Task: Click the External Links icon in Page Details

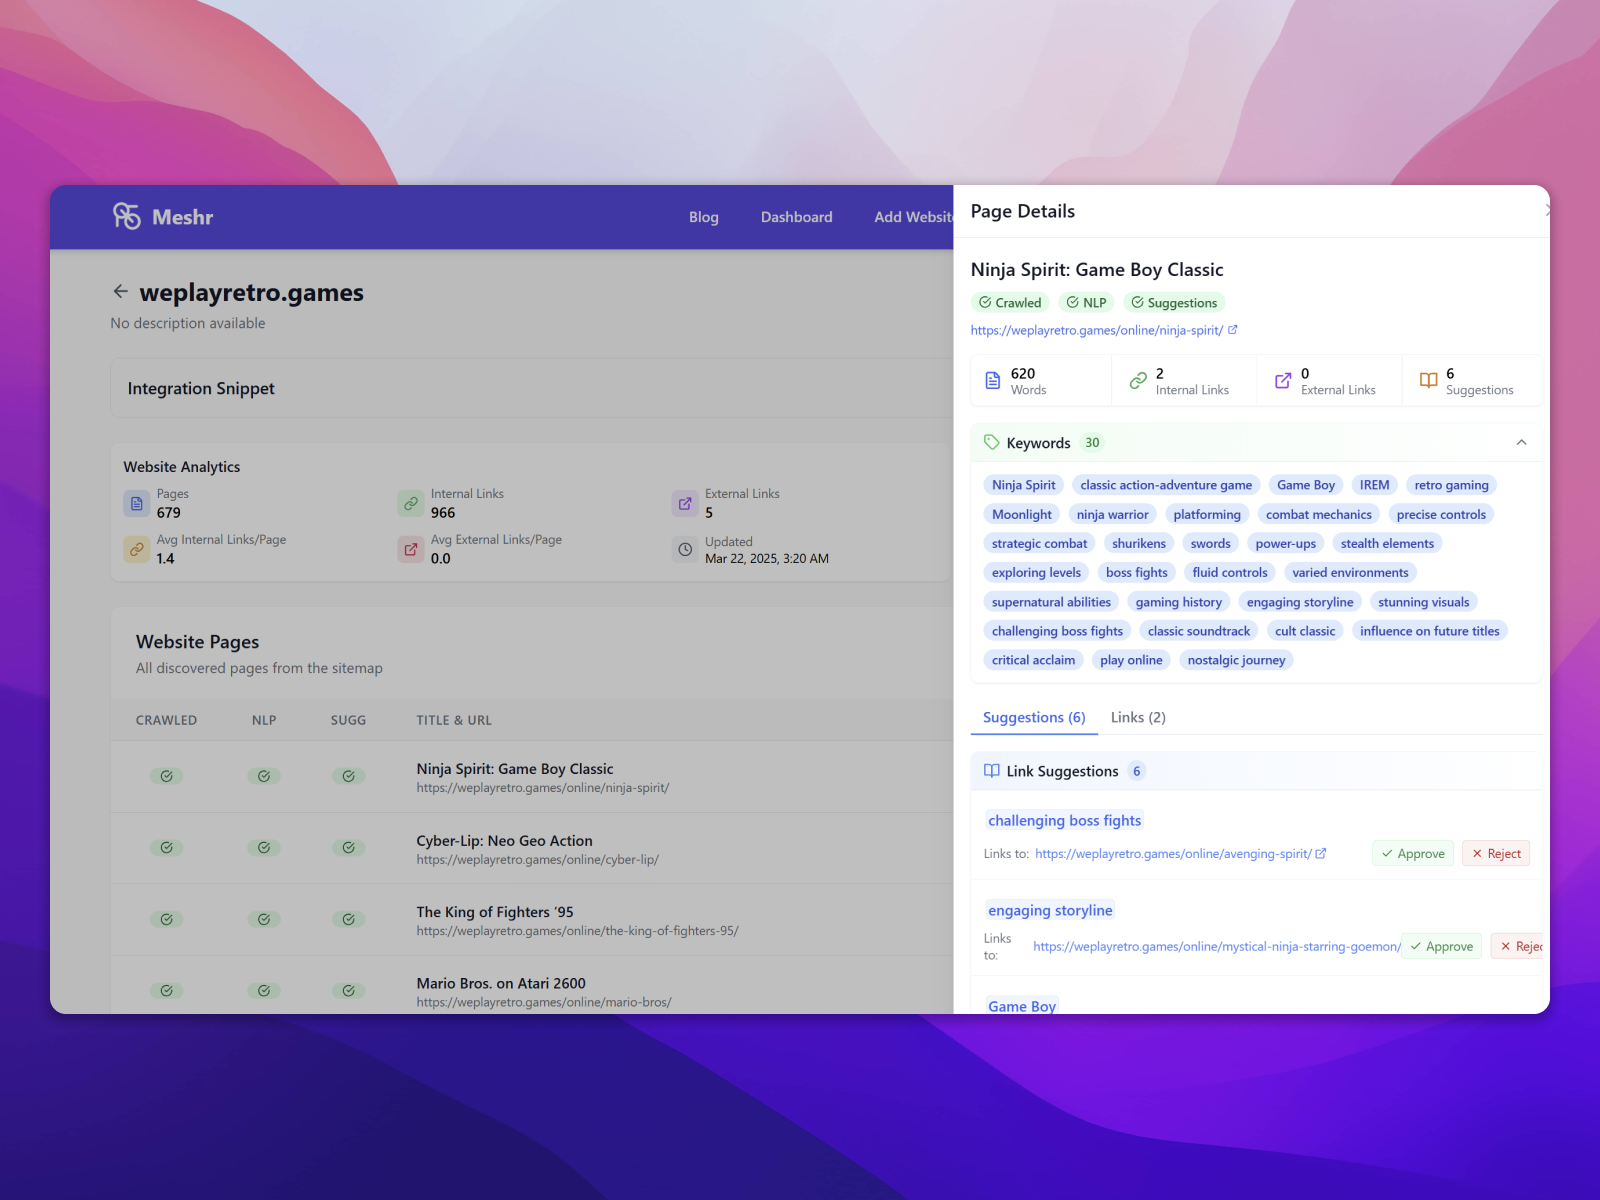Action: pyautogui.click(x=1283, y=381)
